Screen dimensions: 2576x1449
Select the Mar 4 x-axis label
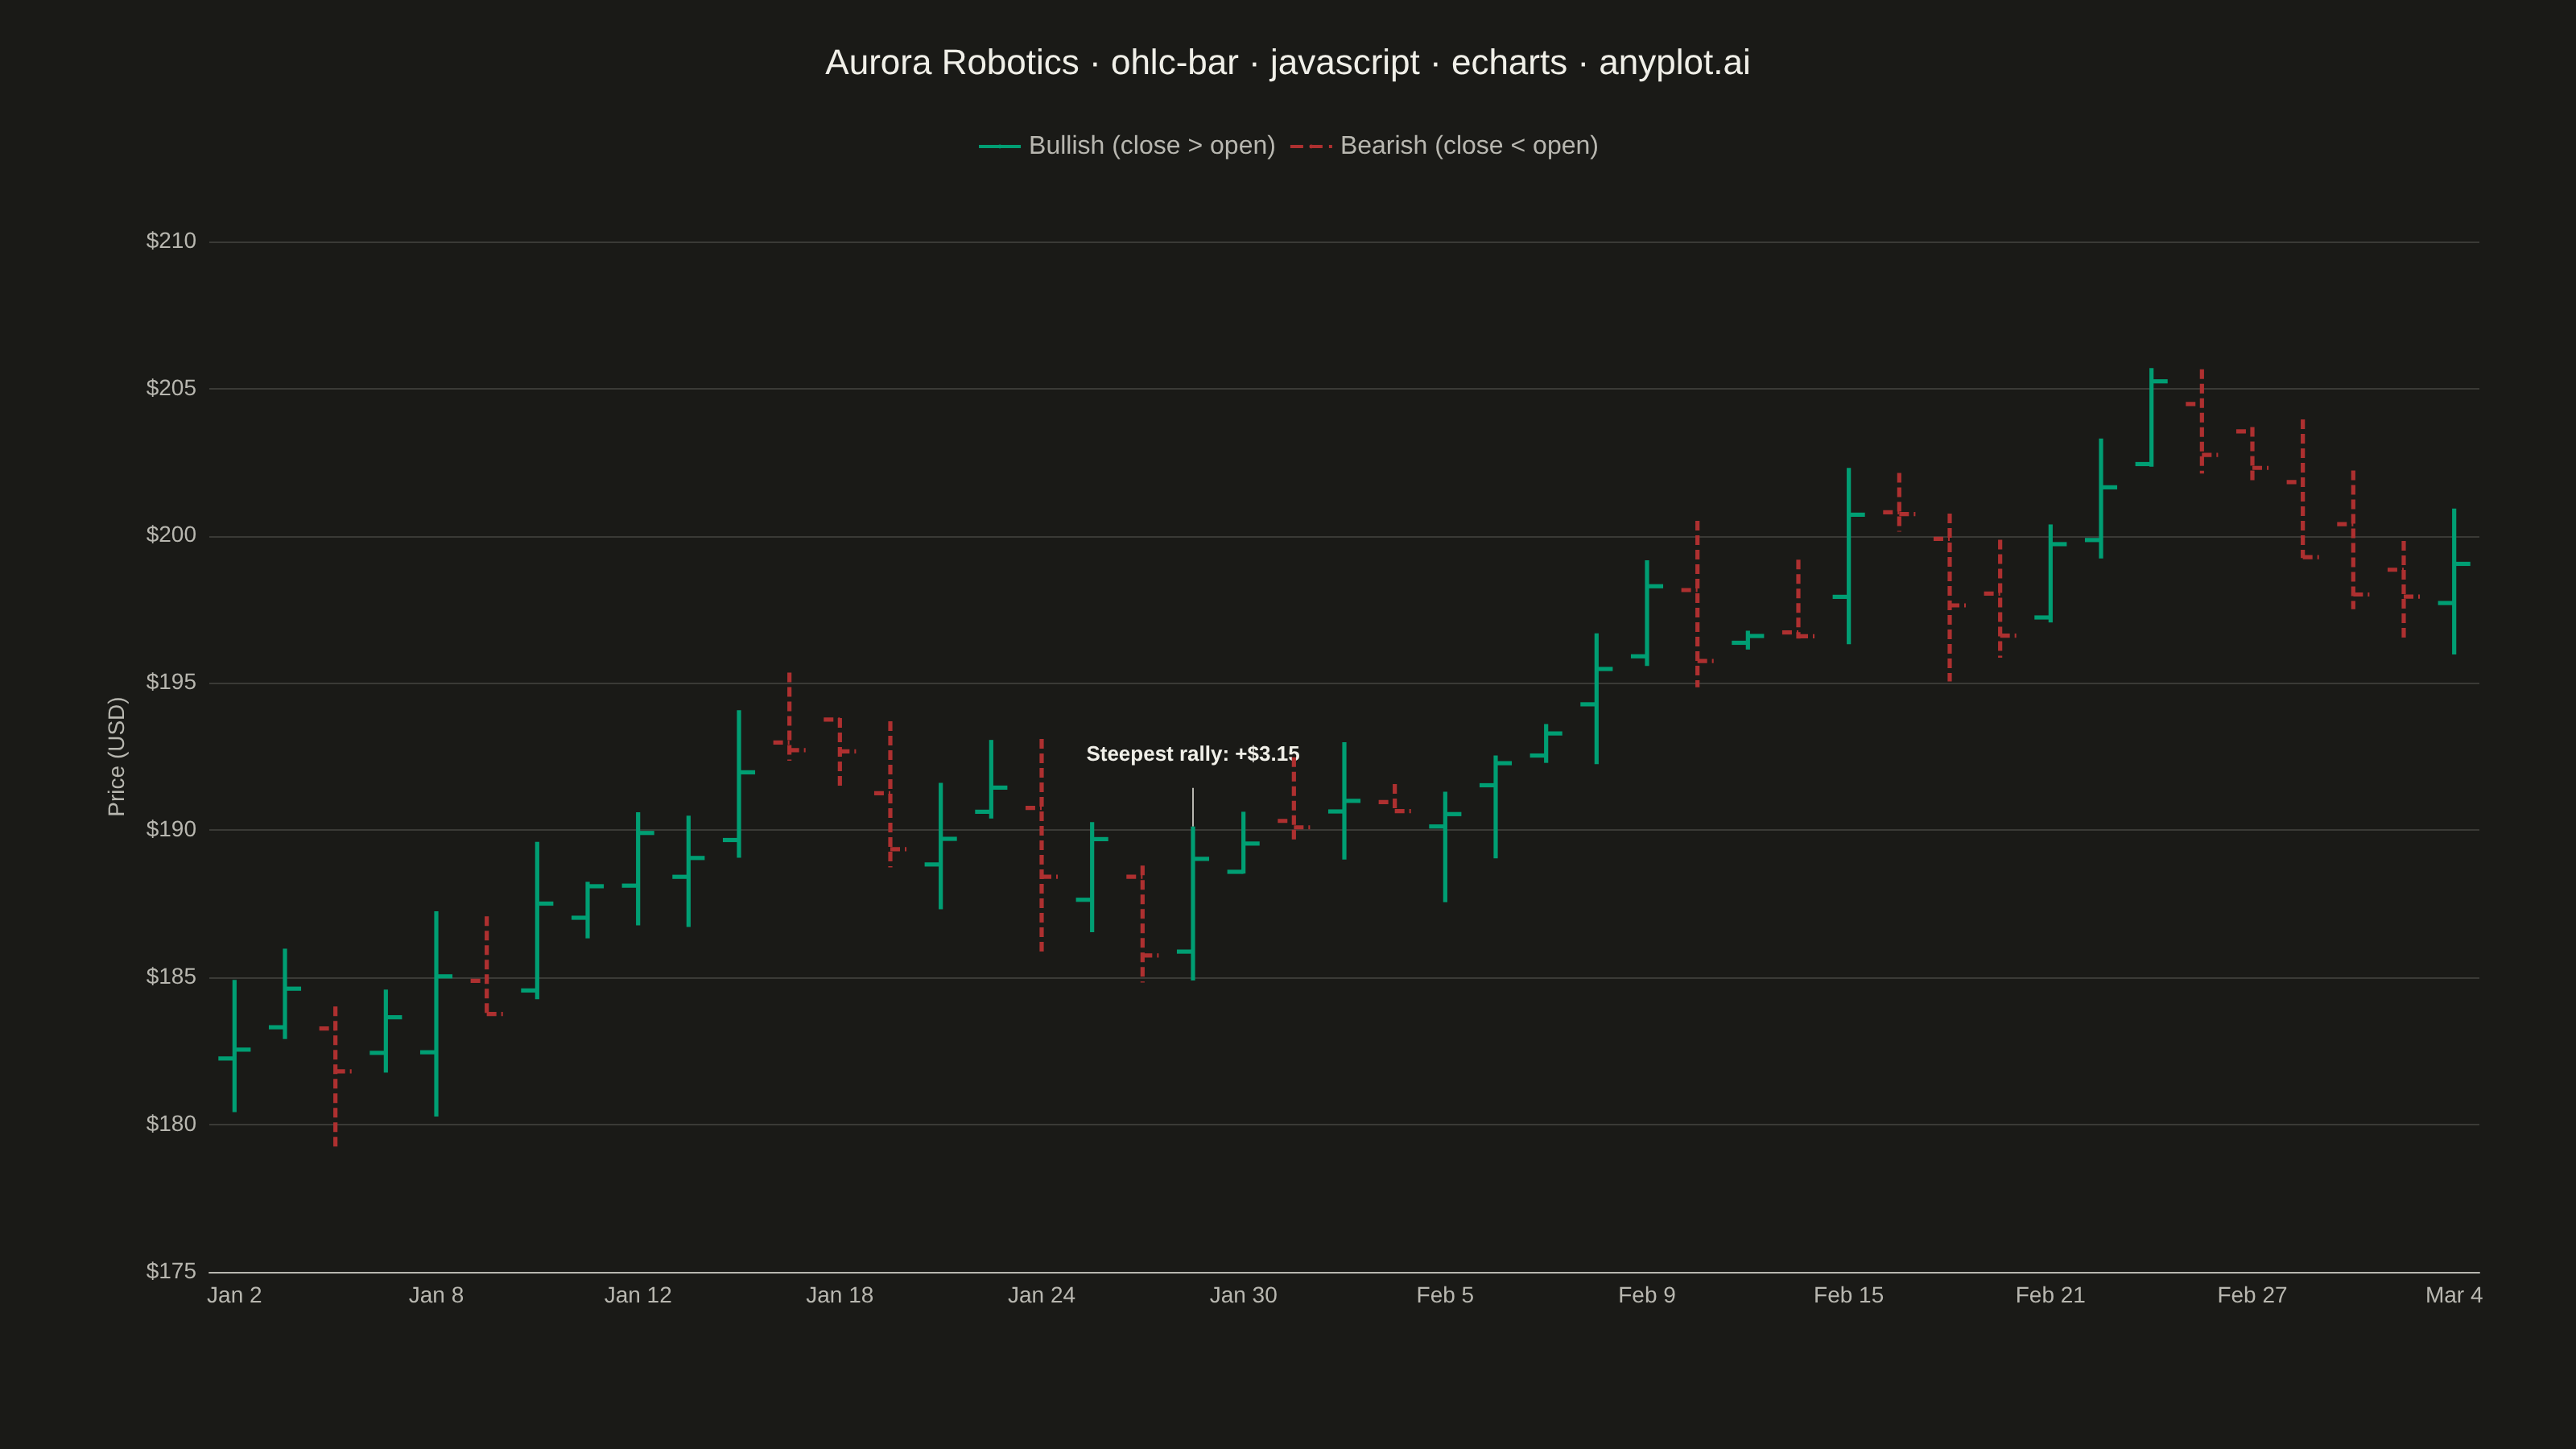[x=2453, y=1295]
